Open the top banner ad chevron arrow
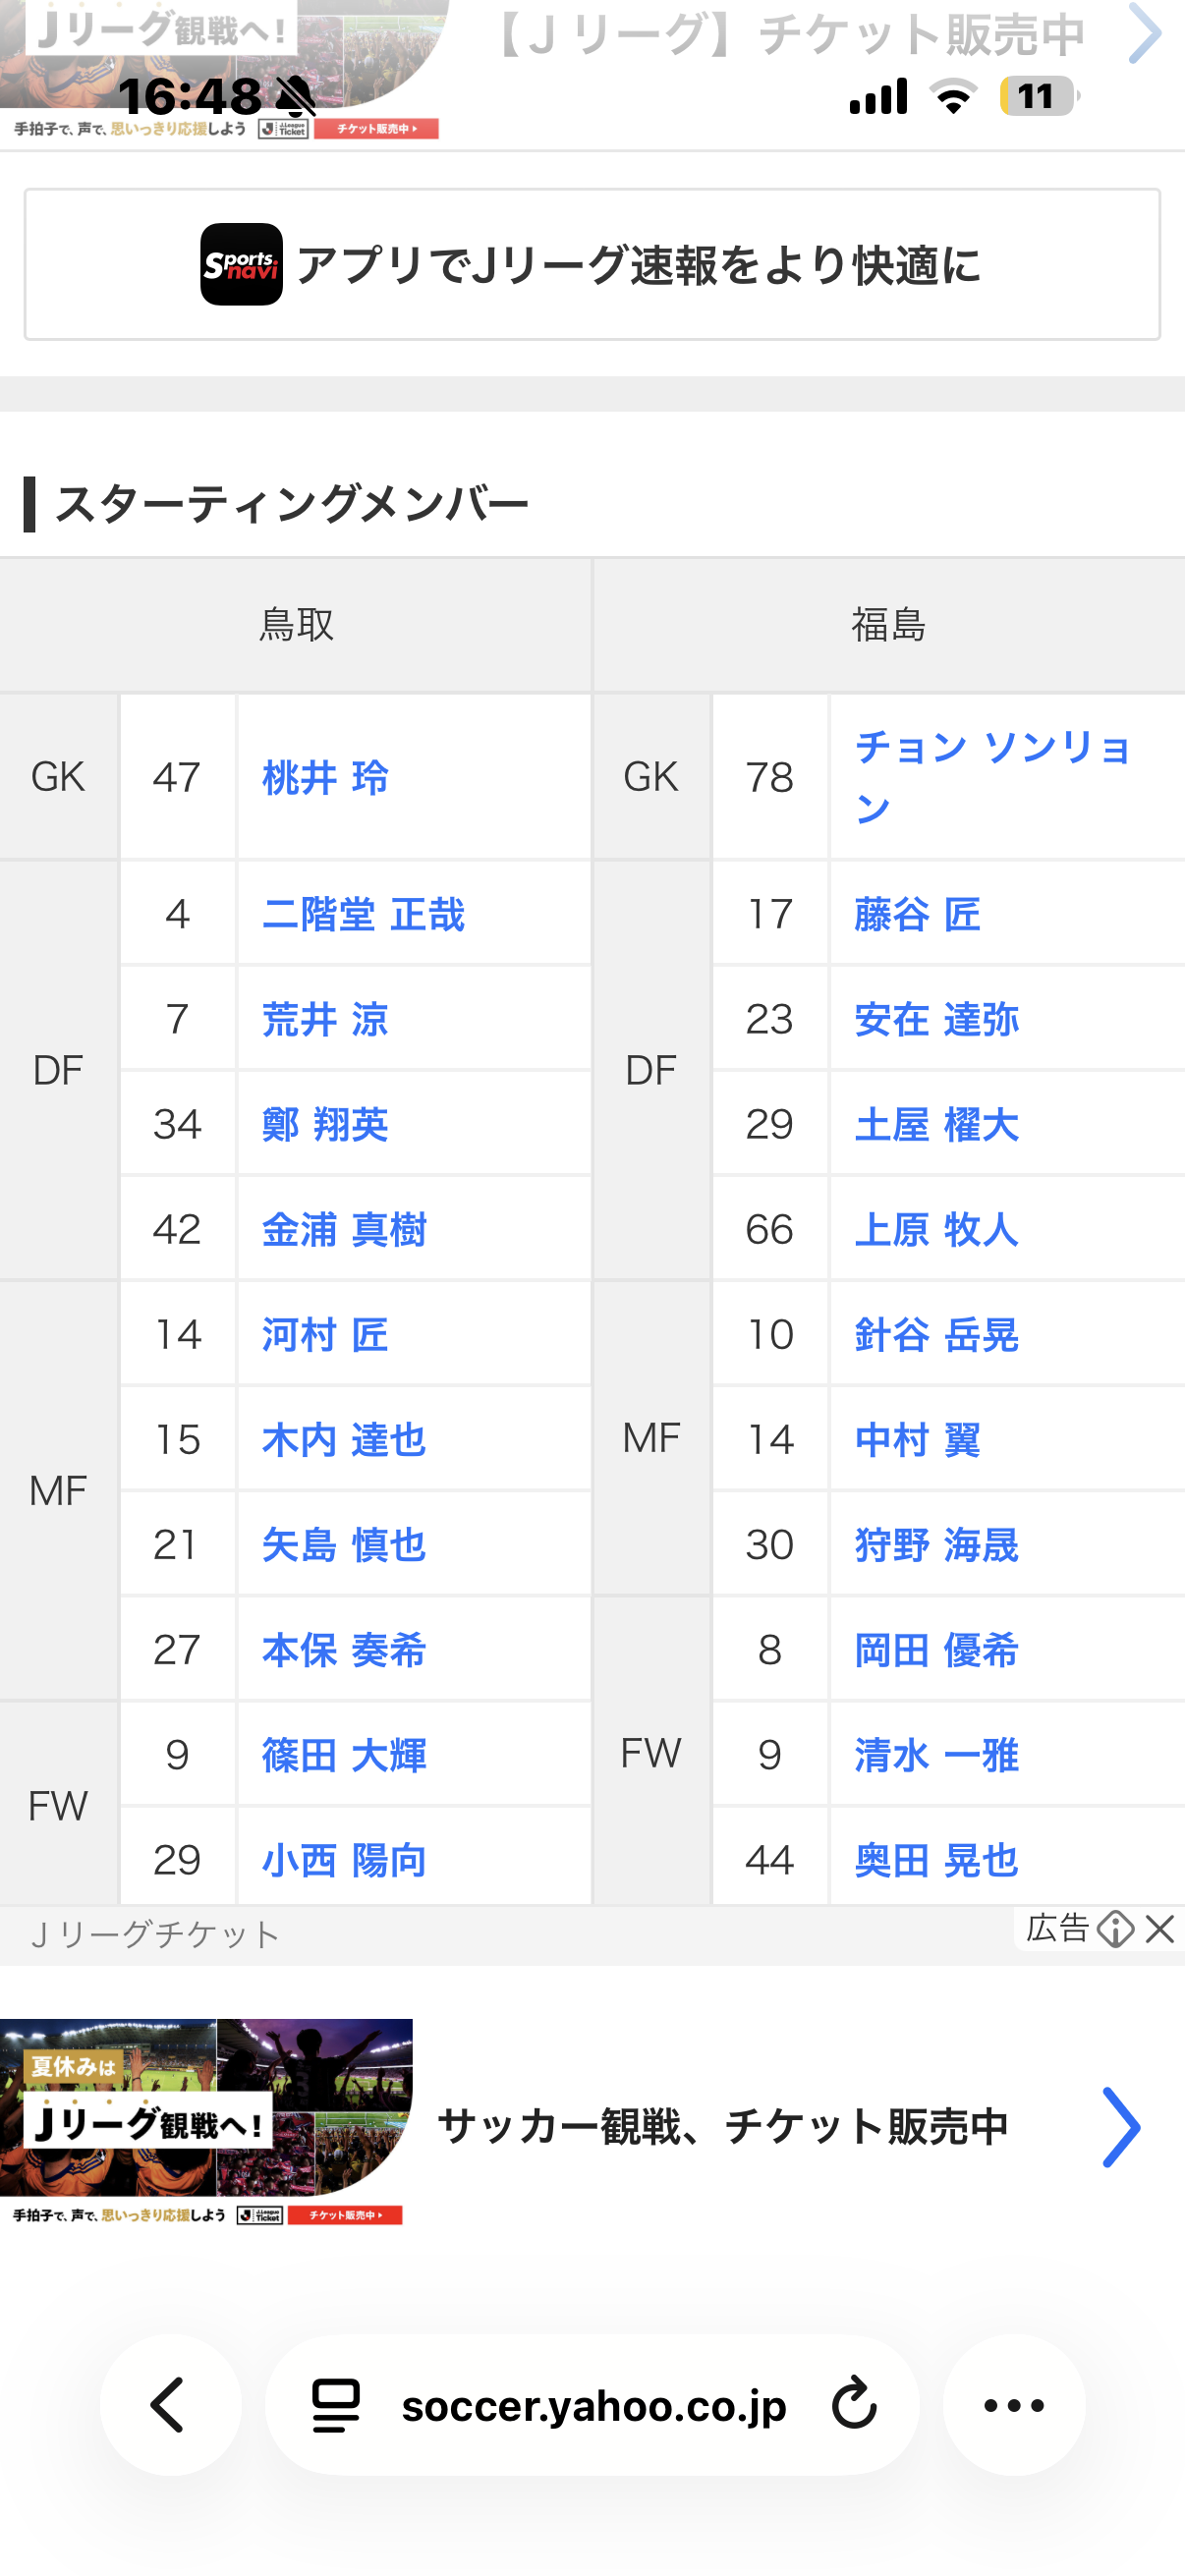Viewport: 1185px width, 2576px height. pos(1144,33)
